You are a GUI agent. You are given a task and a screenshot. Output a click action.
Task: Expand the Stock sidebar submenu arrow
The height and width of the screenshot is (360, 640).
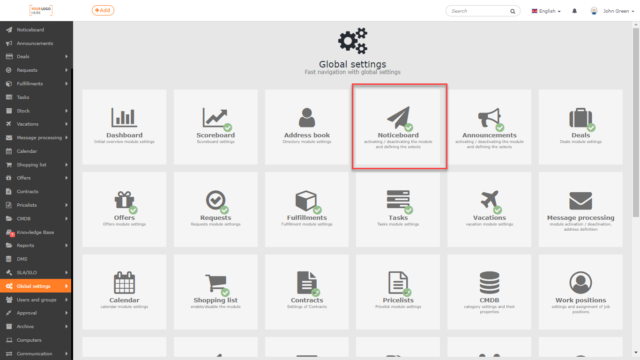66,111
